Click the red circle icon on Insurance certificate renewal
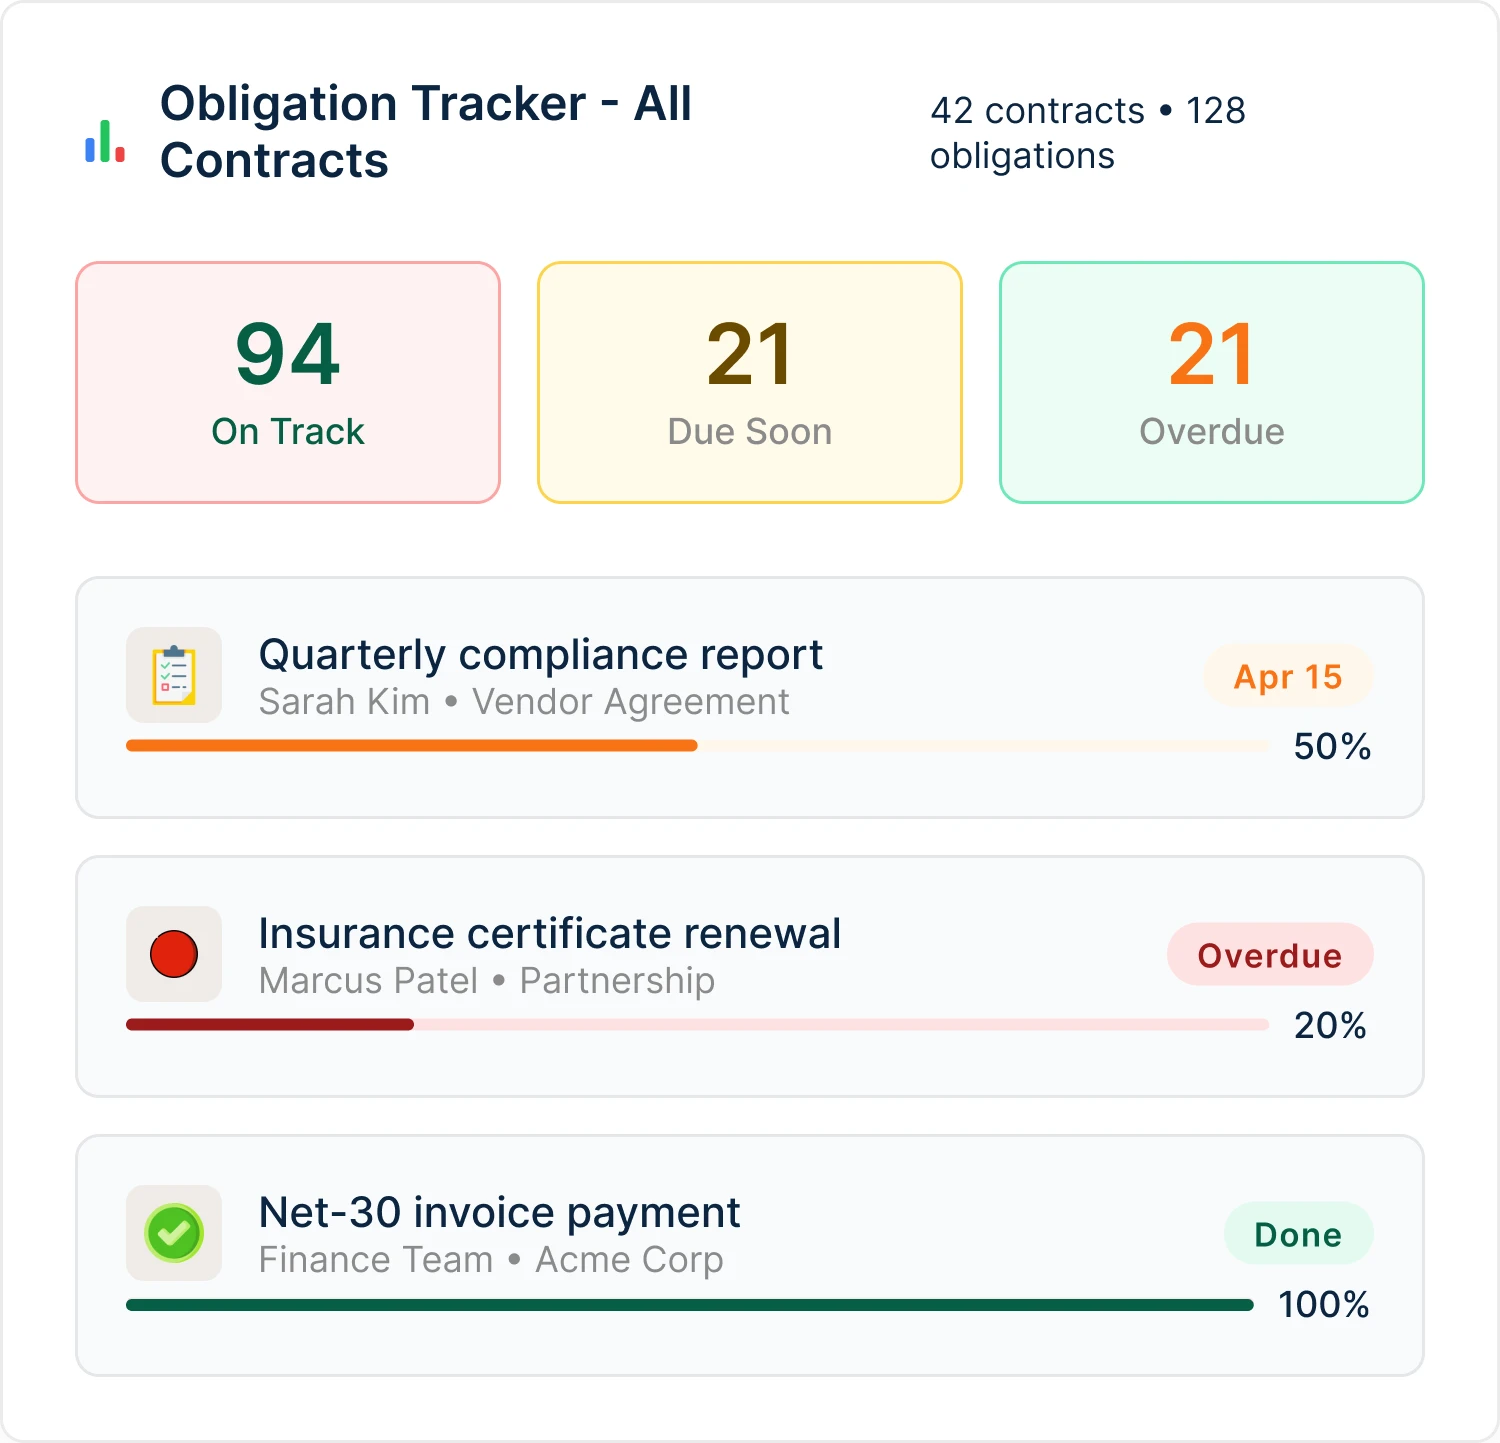The width and height of the screenshot is (1500, 1443). click(x=173, y=954)
